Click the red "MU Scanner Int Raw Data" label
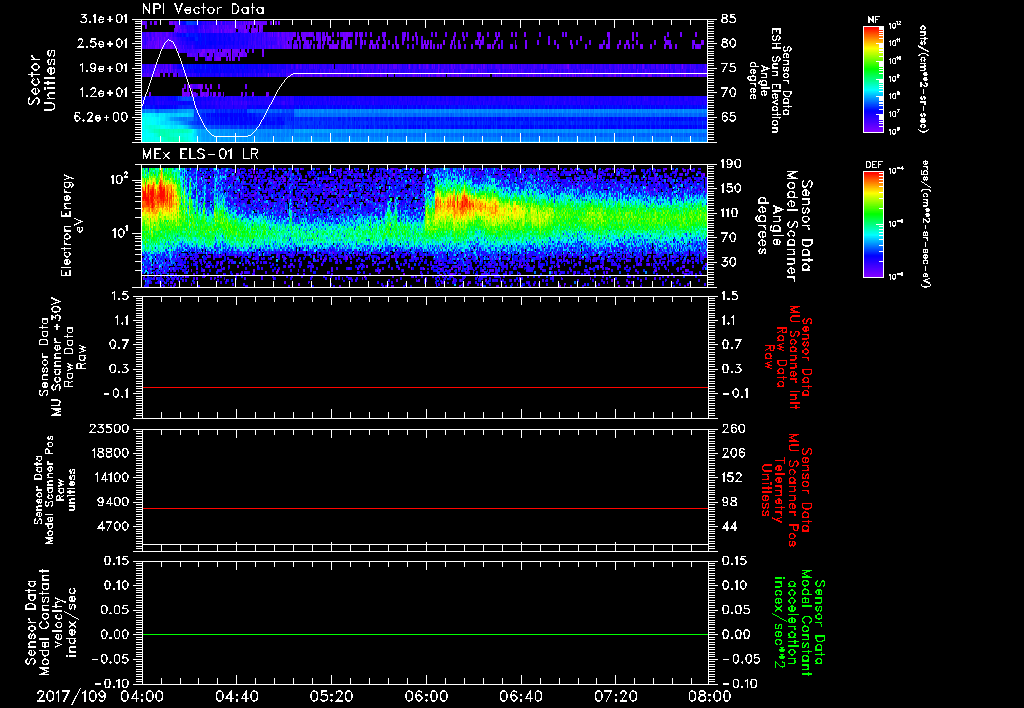This screenshot has height=708, width=1024. point(788,357)
